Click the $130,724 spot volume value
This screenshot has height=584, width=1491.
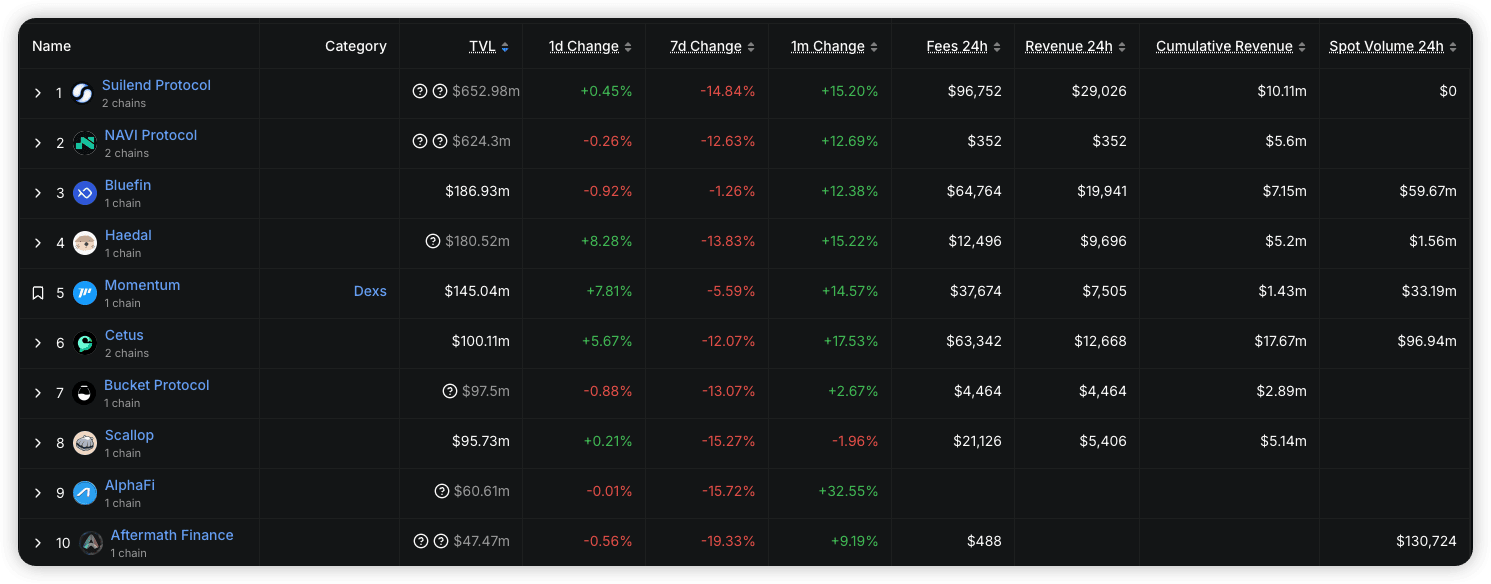[x=1427, y=541]
